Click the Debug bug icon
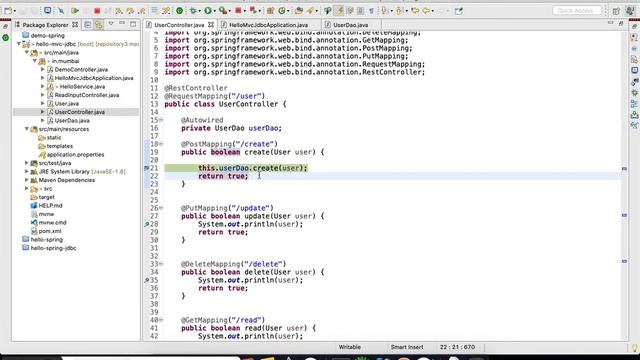640x360 pixels. [193, 11]
